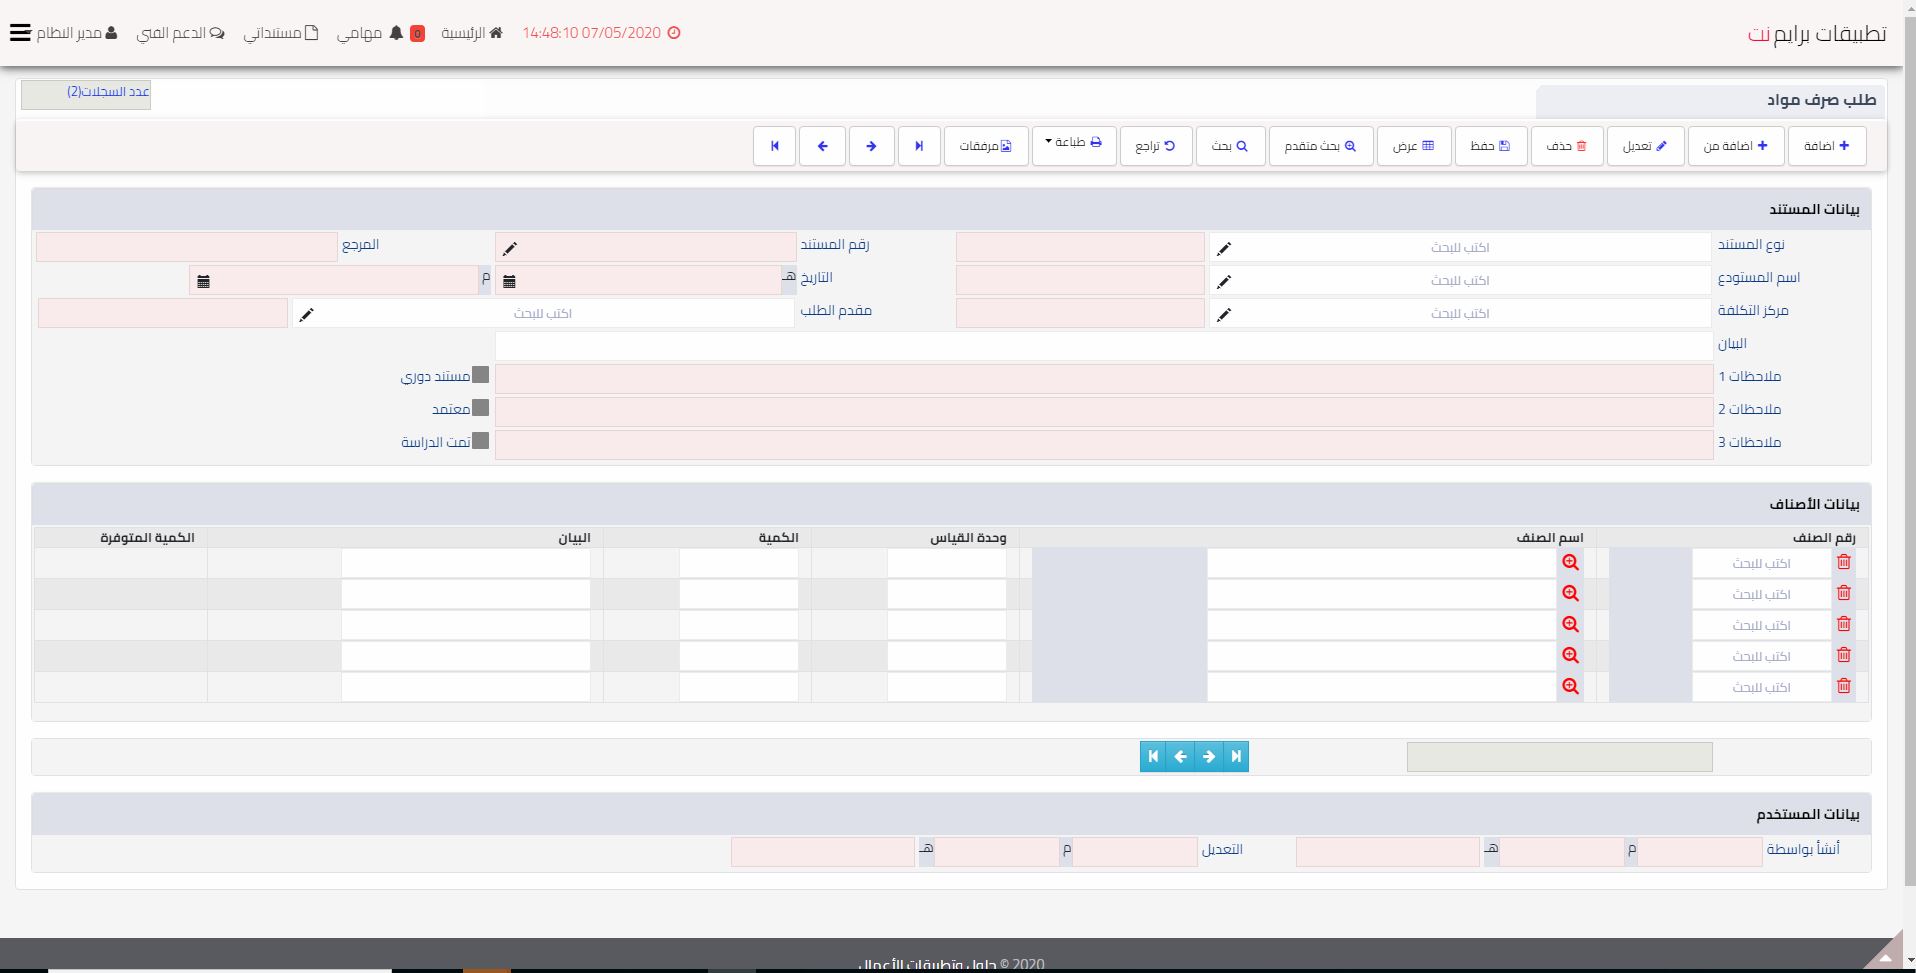Click pencil icon beside رقم المستند field
1916x973 pixels.
click(x=510, y=248)
